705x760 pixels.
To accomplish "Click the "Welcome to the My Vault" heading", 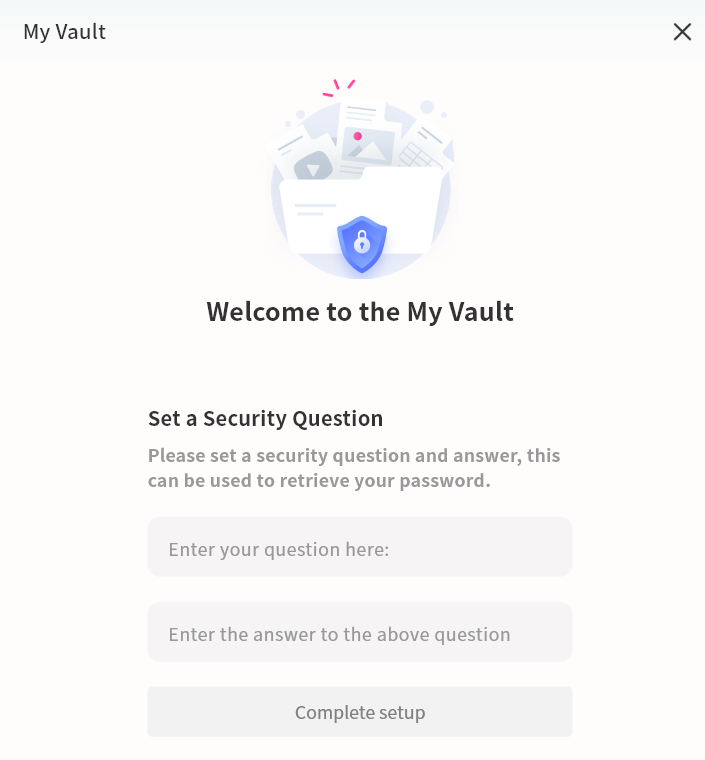I will point(360,312).
